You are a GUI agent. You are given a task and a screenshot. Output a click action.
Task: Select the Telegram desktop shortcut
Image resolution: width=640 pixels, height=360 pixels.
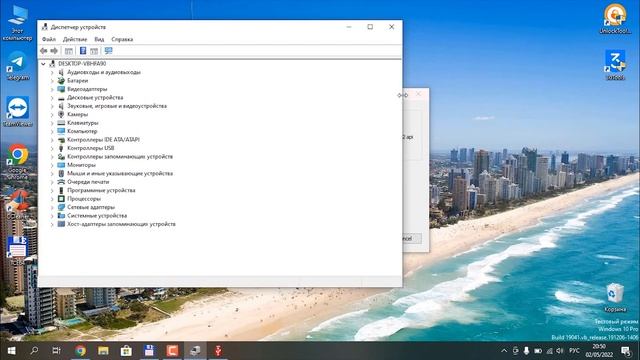coord(18,65)
